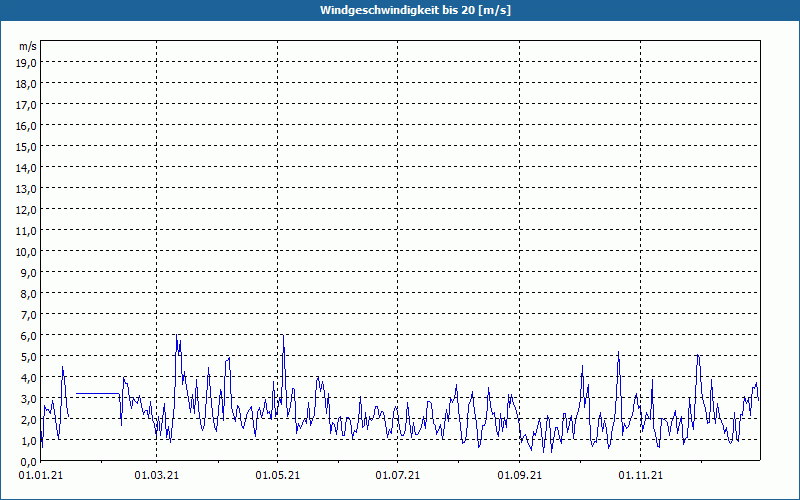
Task: Click the 4,0 y-axis label
Action: [28, 378]
